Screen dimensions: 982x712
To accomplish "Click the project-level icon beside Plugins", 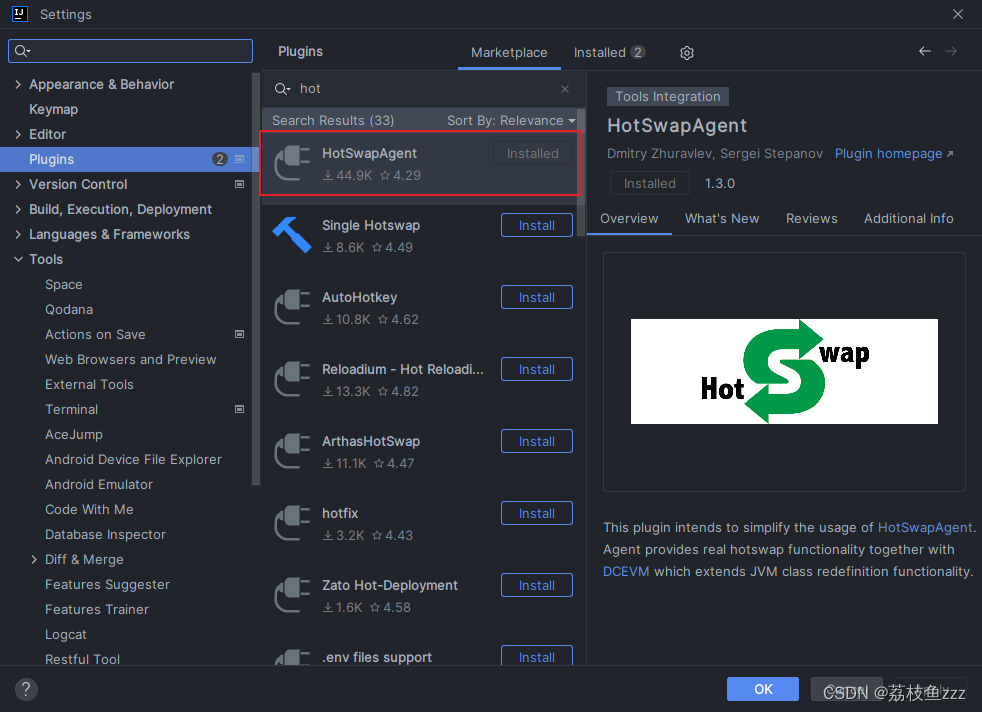I will pyautogui.click(x=239, y=159).
